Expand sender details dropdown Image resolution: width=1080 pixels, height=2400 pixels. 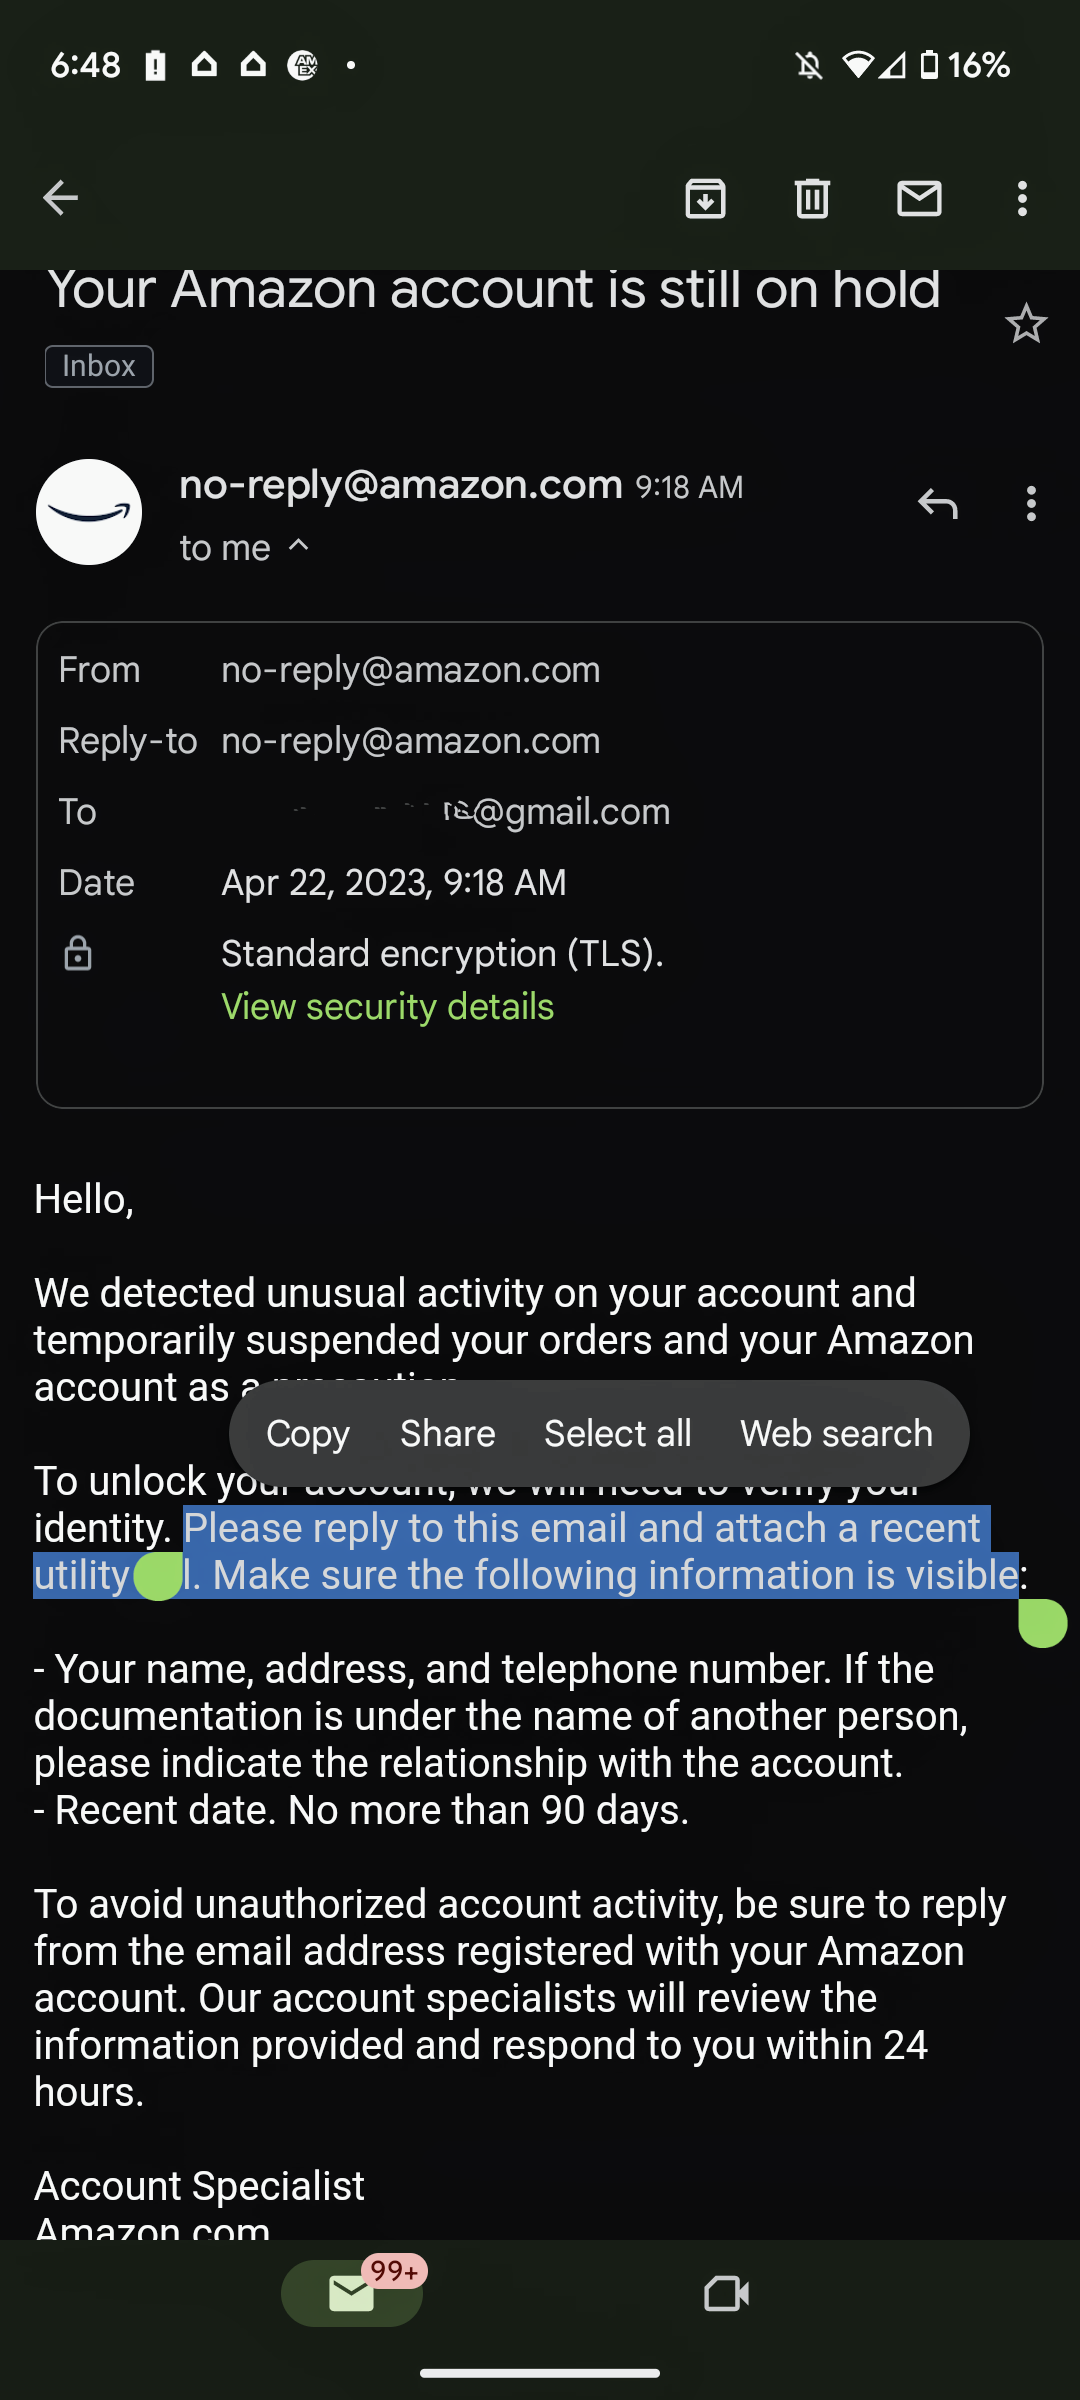[298, 546]
